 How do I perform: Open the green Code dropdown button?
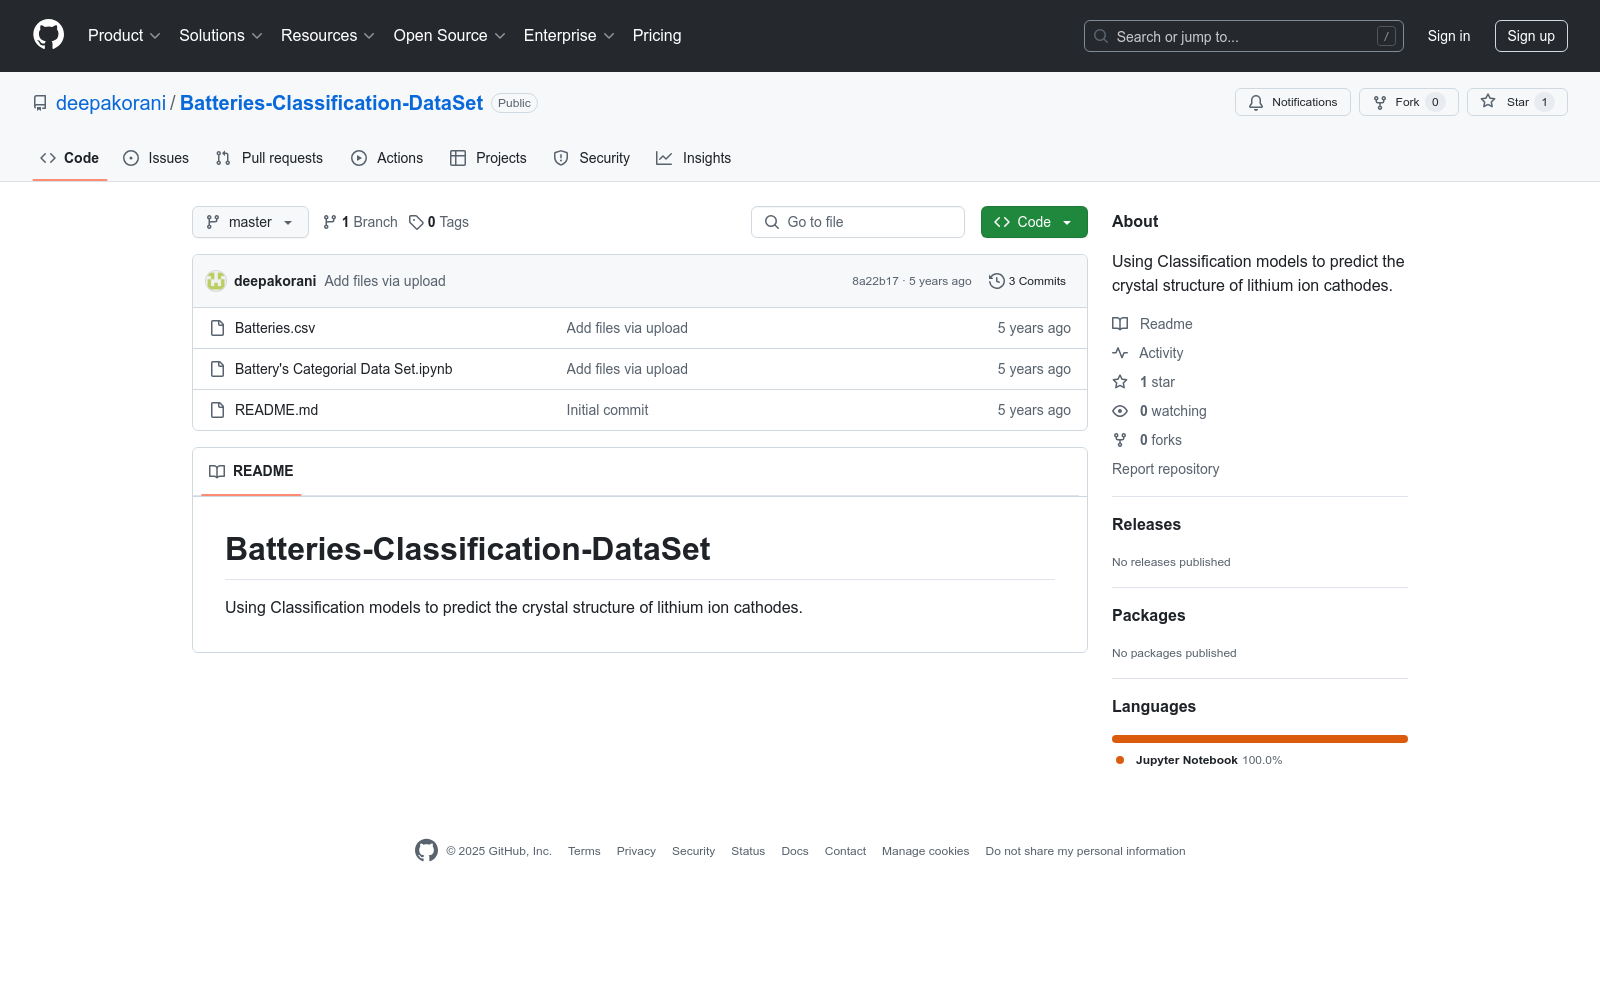pos(1034,222)
